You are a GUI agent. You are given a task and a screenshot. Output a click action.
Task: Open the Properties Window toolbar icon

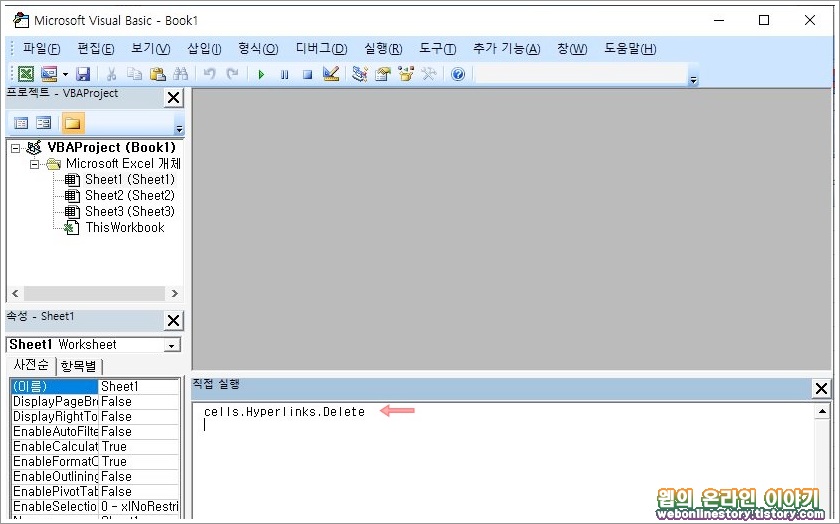[x=382, y=74]
